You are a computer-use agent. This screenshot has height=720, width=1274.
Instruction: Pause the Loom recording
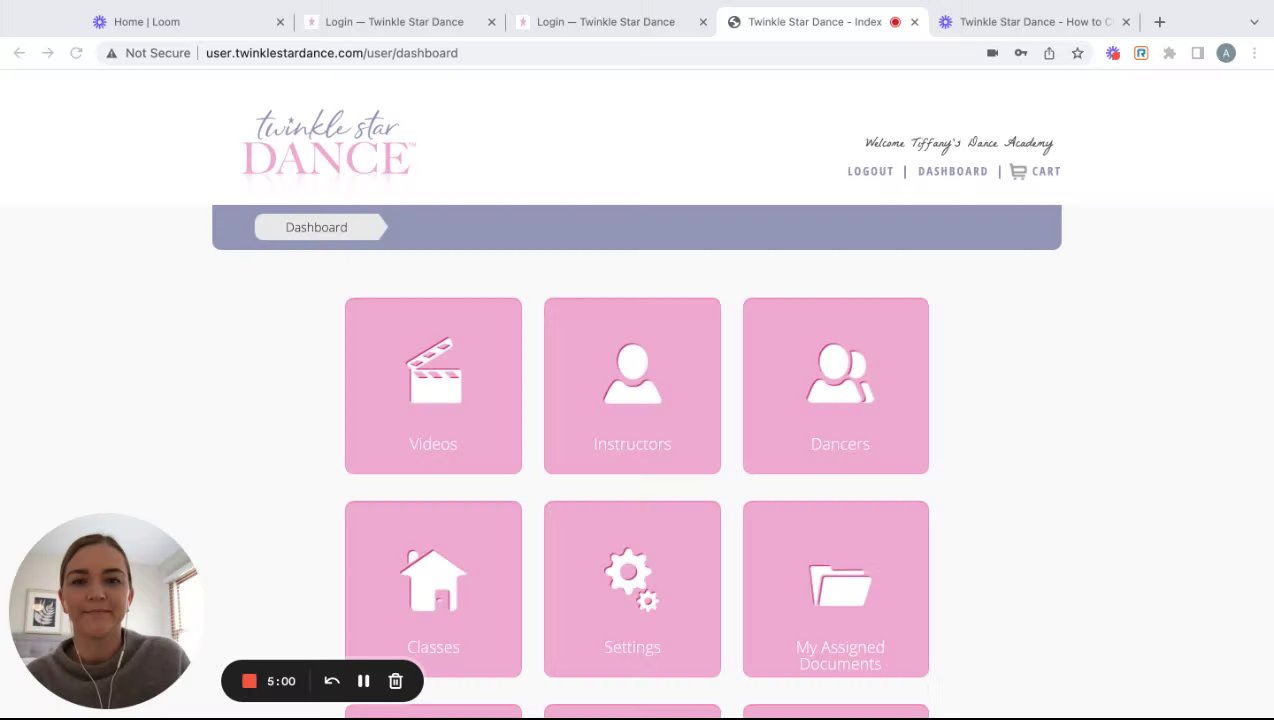pos(364,681)
